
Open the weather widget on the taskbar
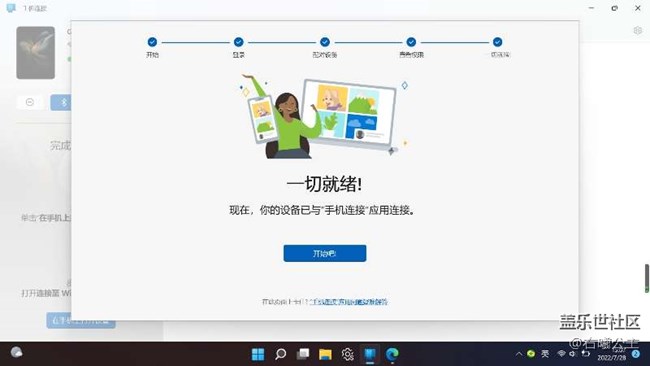pyautogui.click(x=17, y=352)
